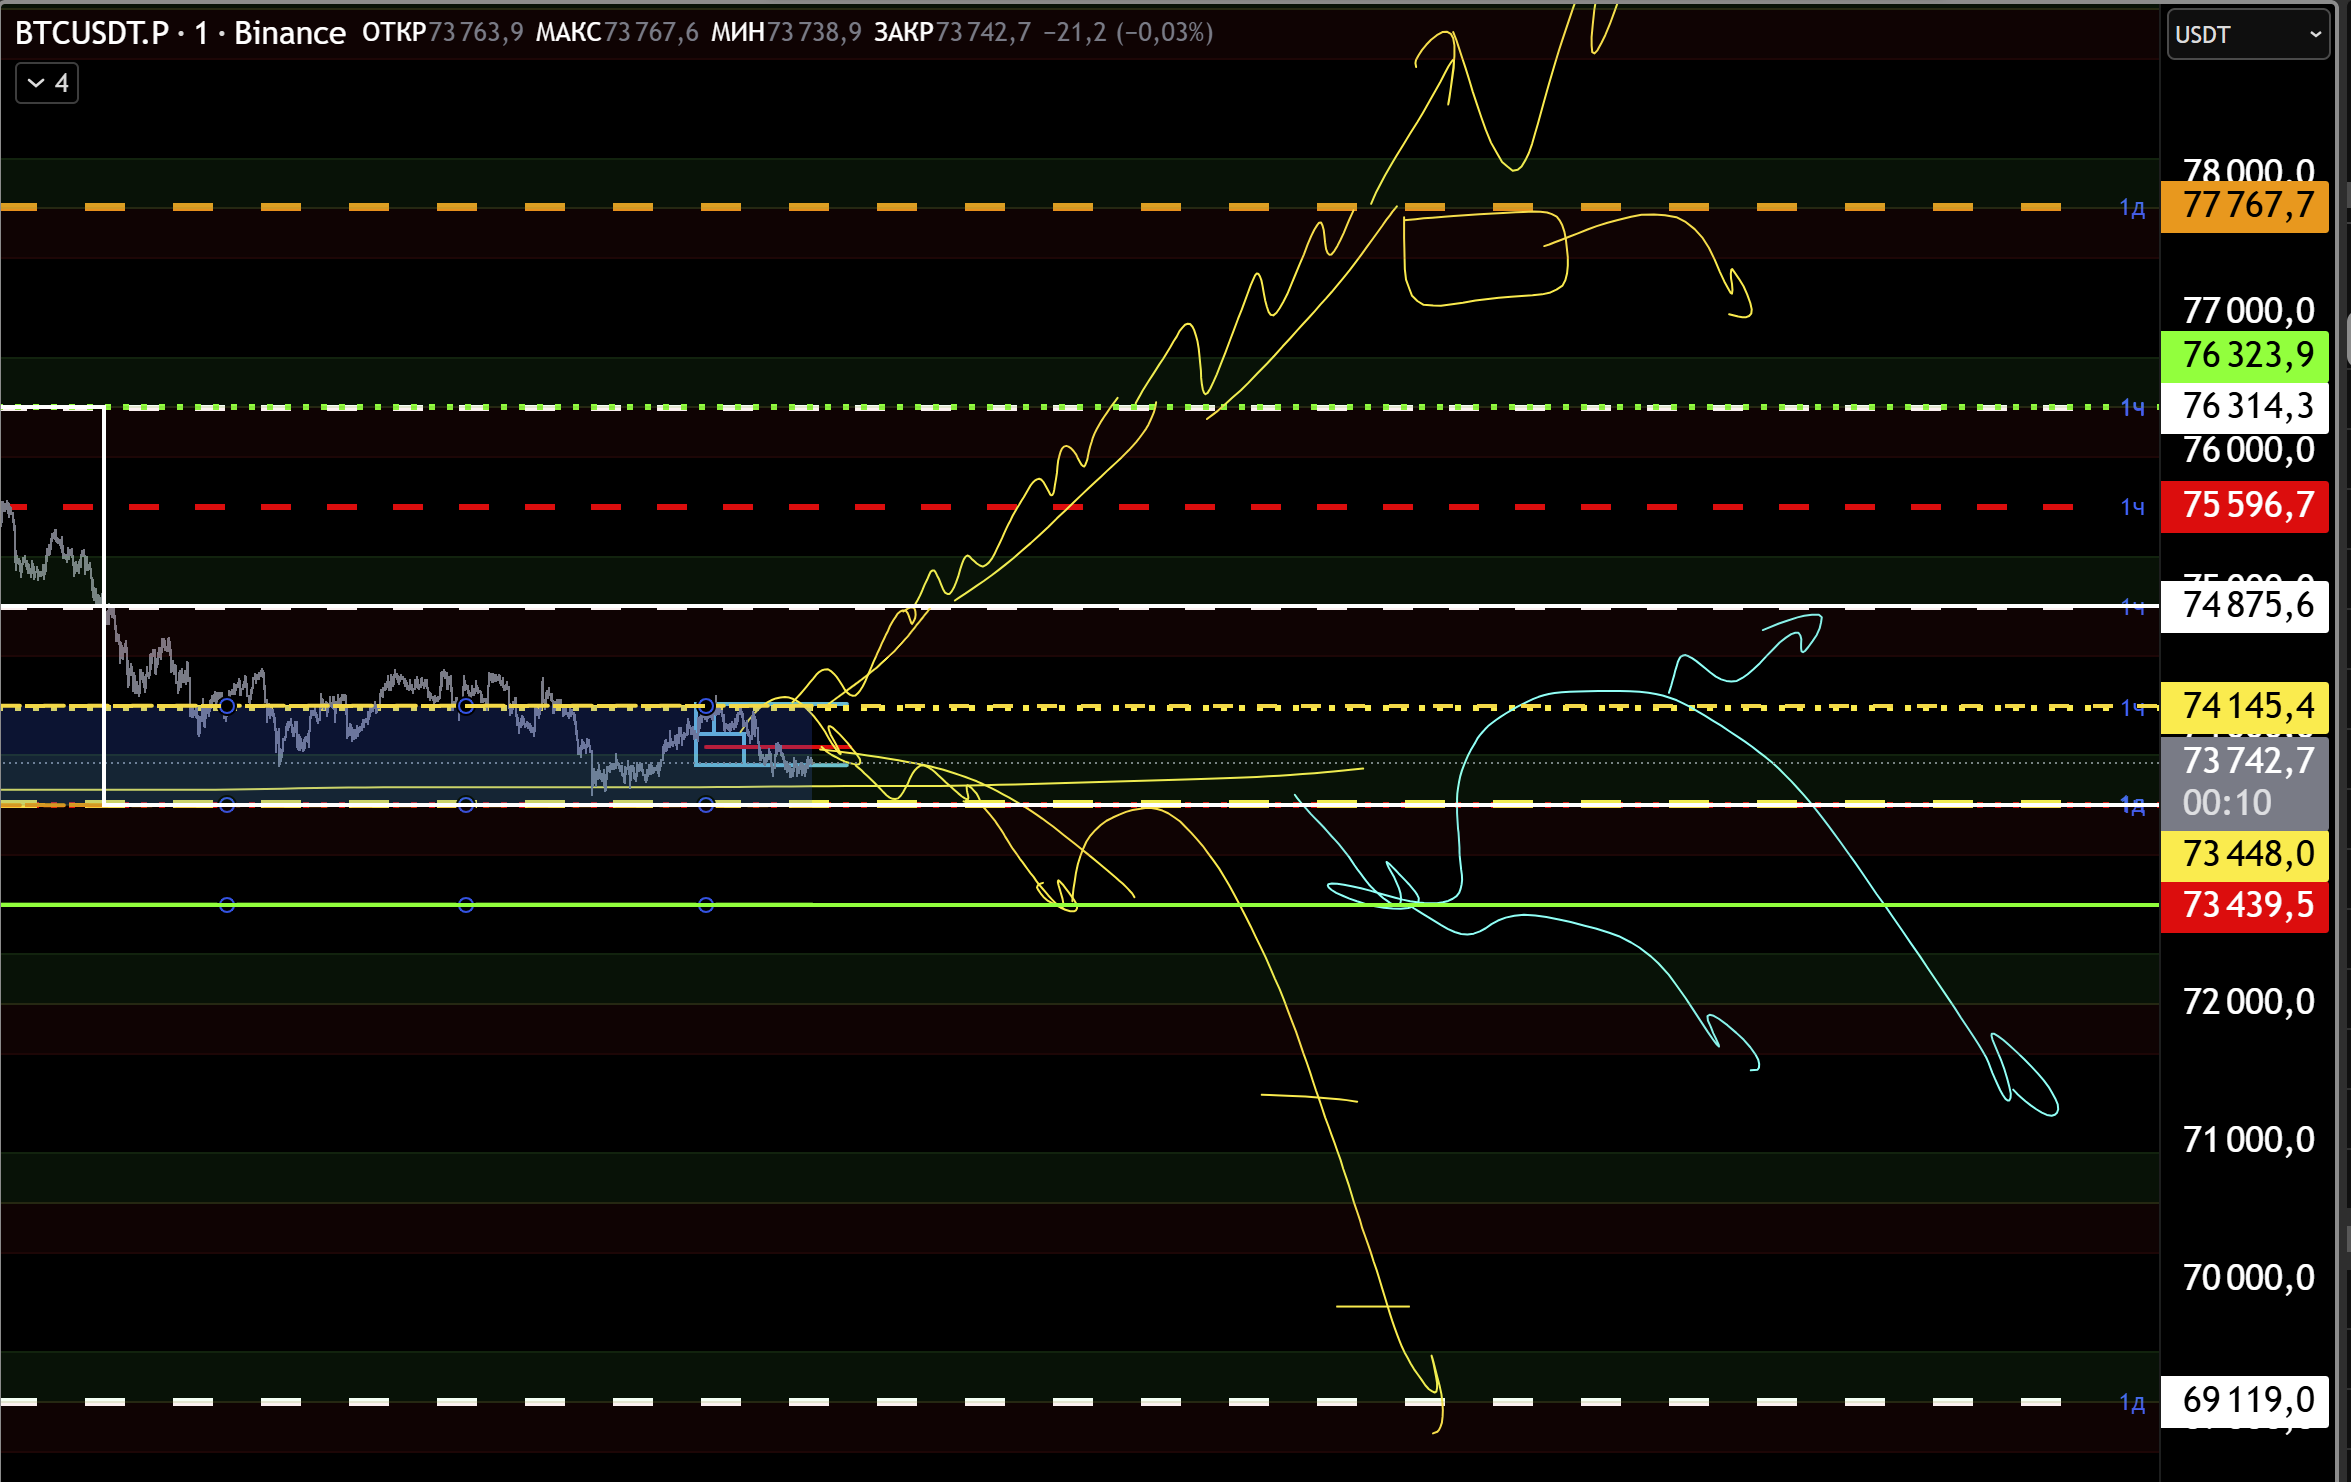Click the white 69 119,0 price label

coord(2245,1401)
